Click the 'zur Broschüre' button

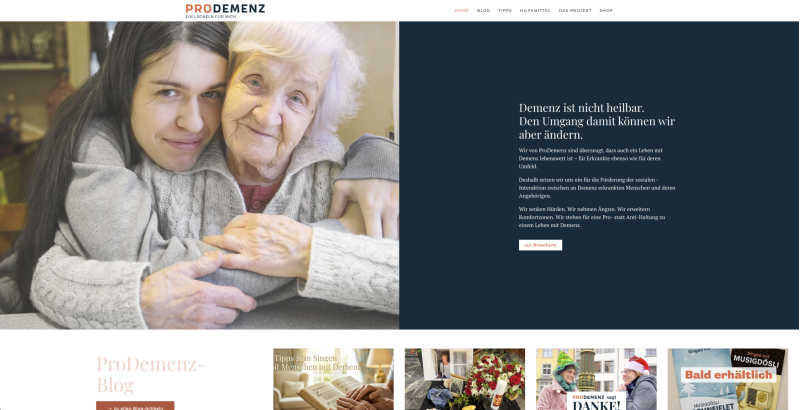[x=540, y=245]
